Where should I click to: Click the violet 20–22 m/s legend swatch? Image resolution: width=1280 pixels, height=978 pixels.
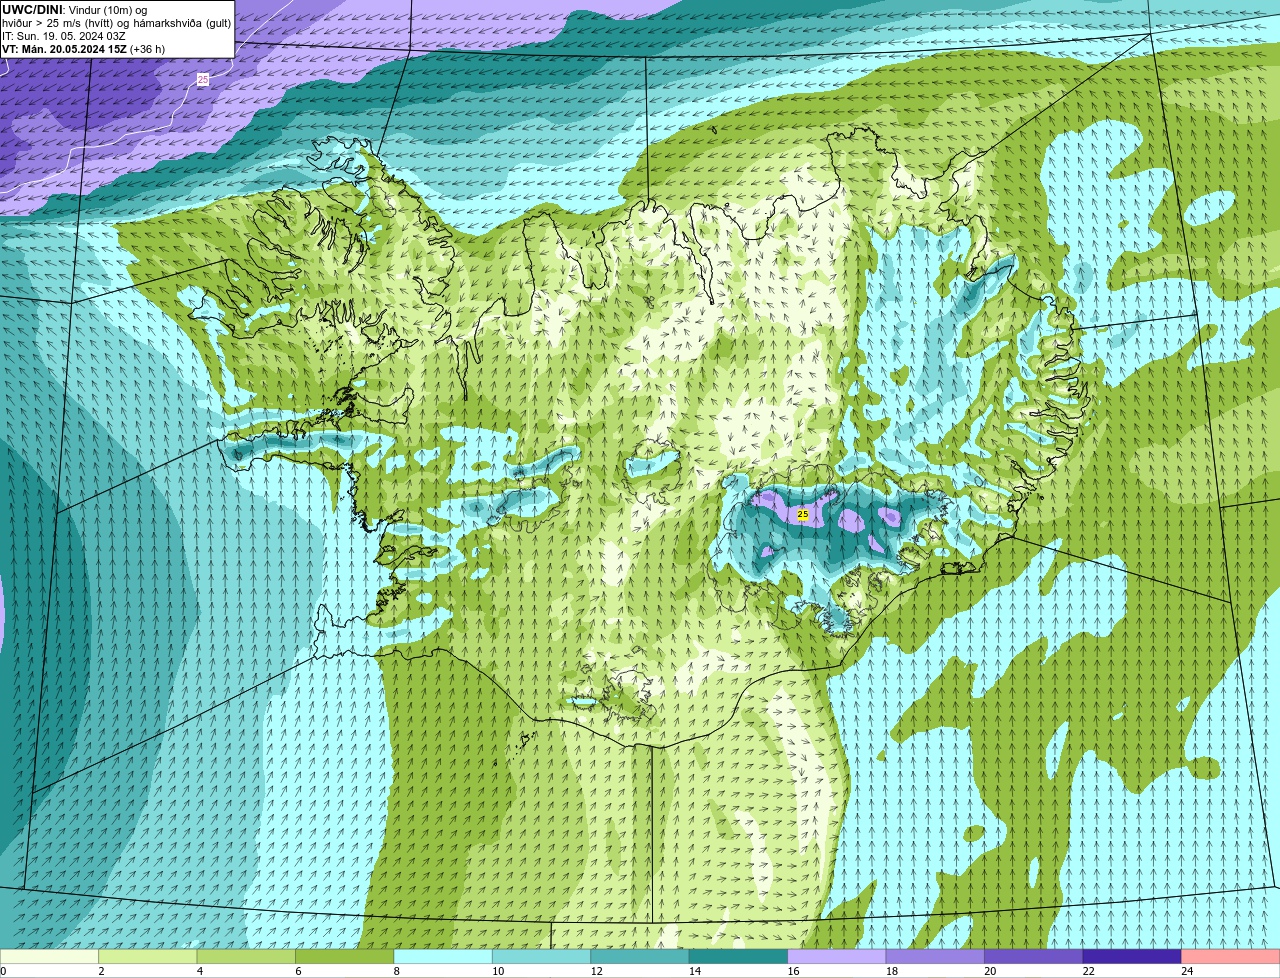click(1034, 956)
